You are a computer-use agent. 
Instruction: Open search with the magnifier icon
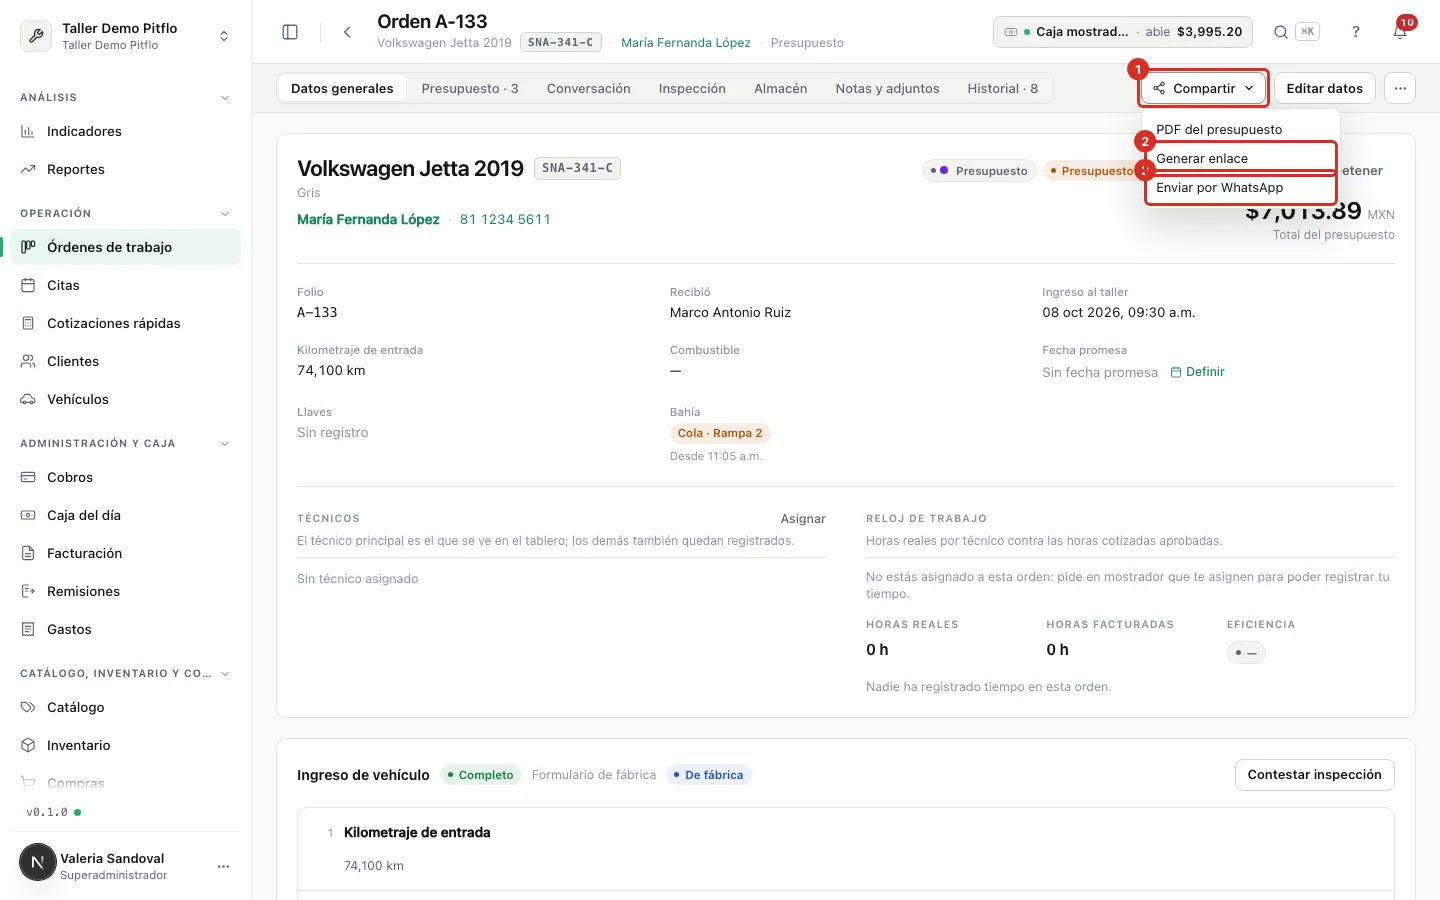tap(1280, 32)
